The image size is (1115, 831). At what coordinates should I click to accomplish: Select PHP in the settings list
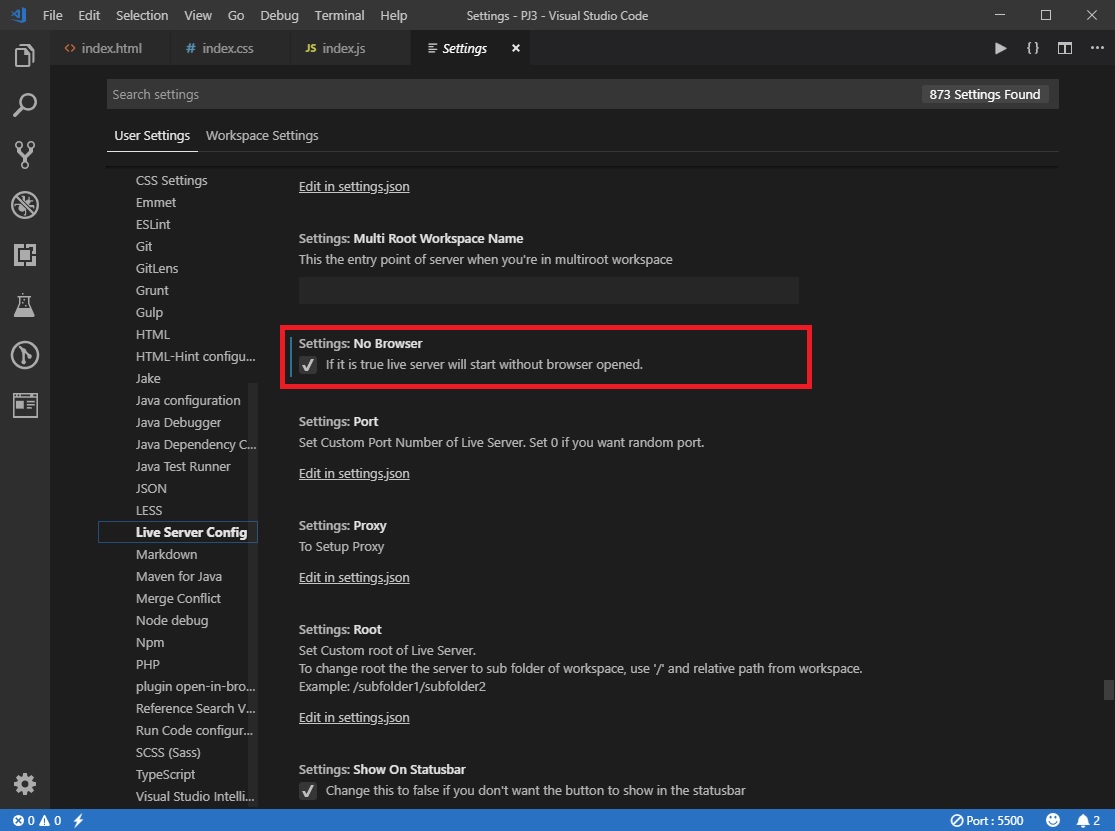147,665
